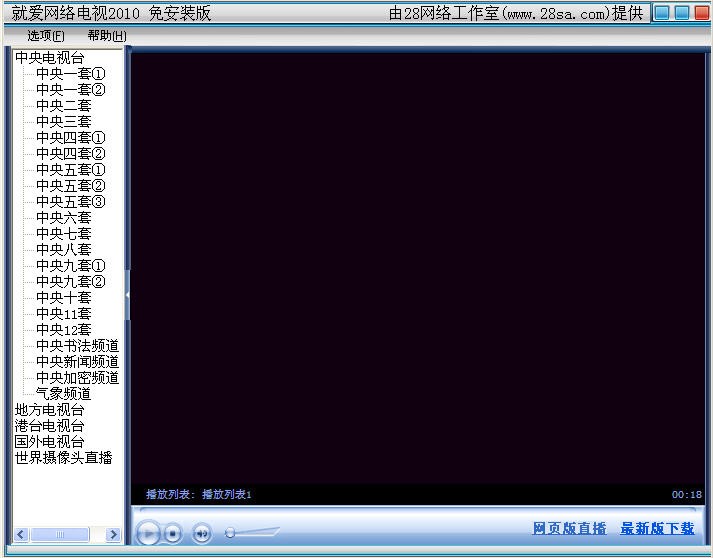Click the volume slider track
The width and height of the screenshot is (713, 558).
click(x=253, y=532)
